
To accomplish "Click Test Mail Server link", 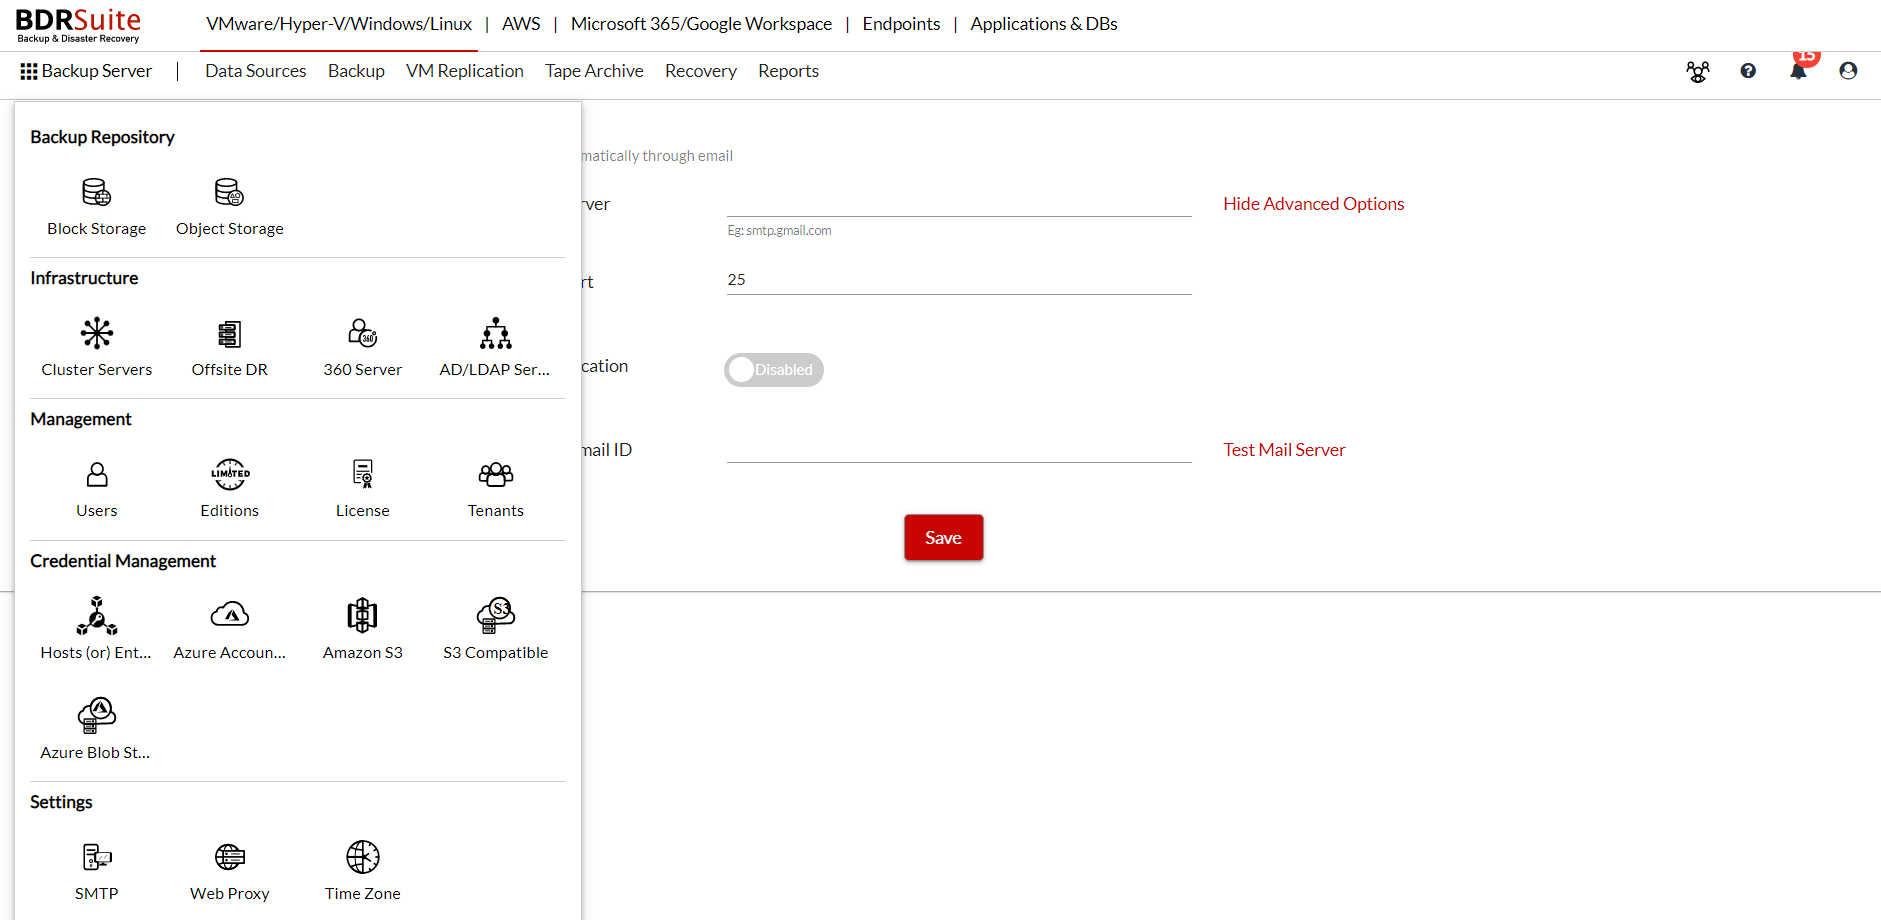I will pos(1284,450).
